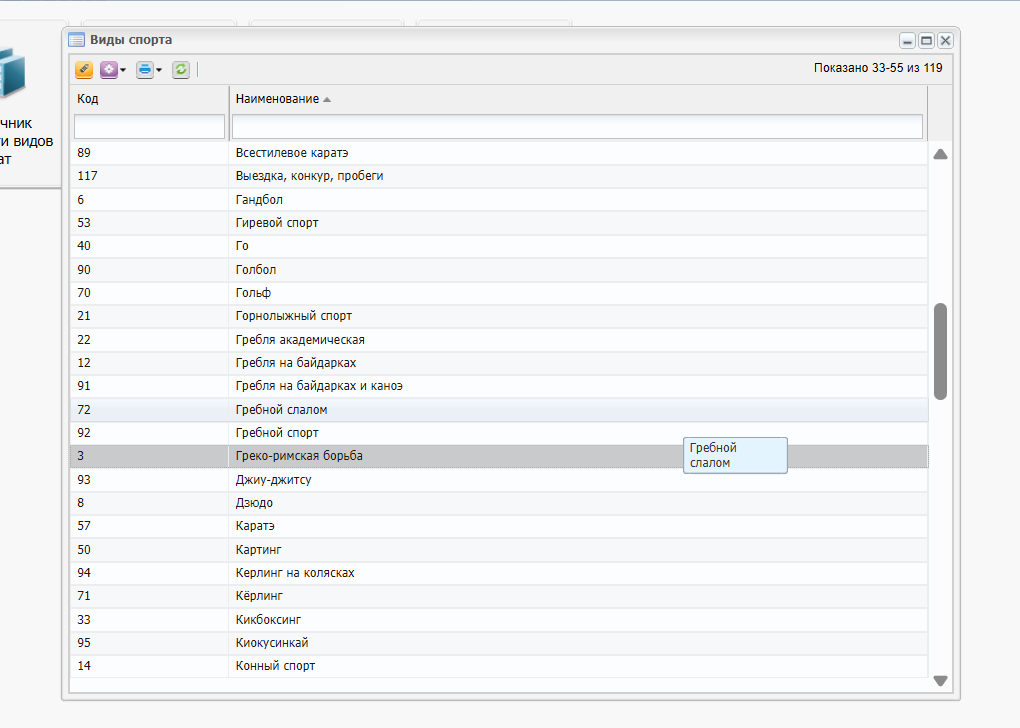Expand the print options dropdown arrow

coord(159,70)
